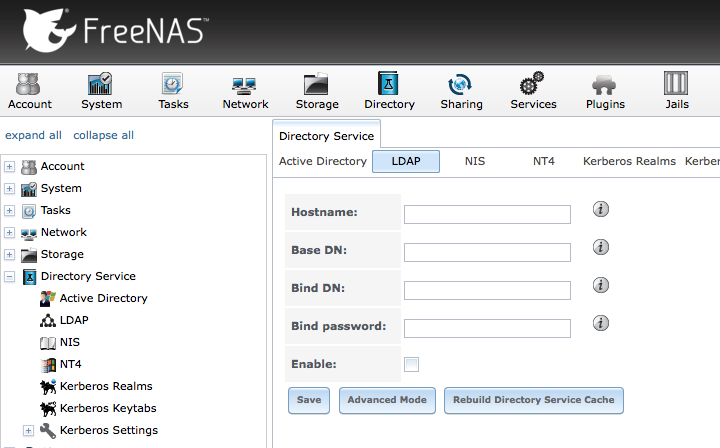Expand the System tree node
720x448 pixels.
pyautogui.click(x=10, y=189)
